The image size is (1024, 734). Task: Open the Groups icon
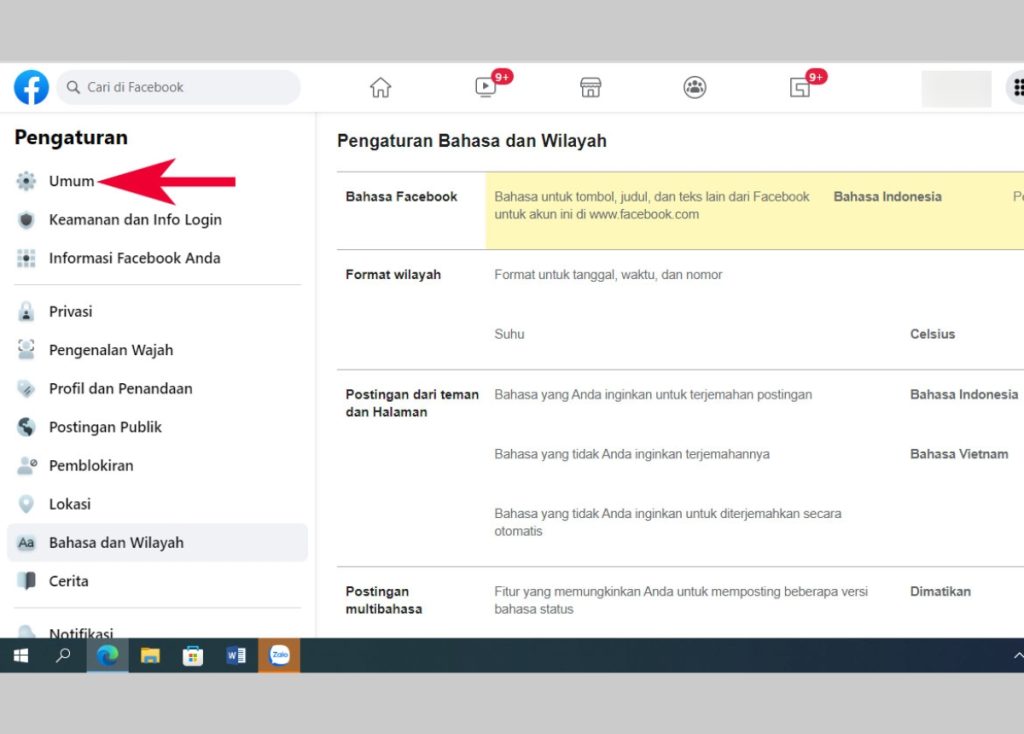(695, 87)
